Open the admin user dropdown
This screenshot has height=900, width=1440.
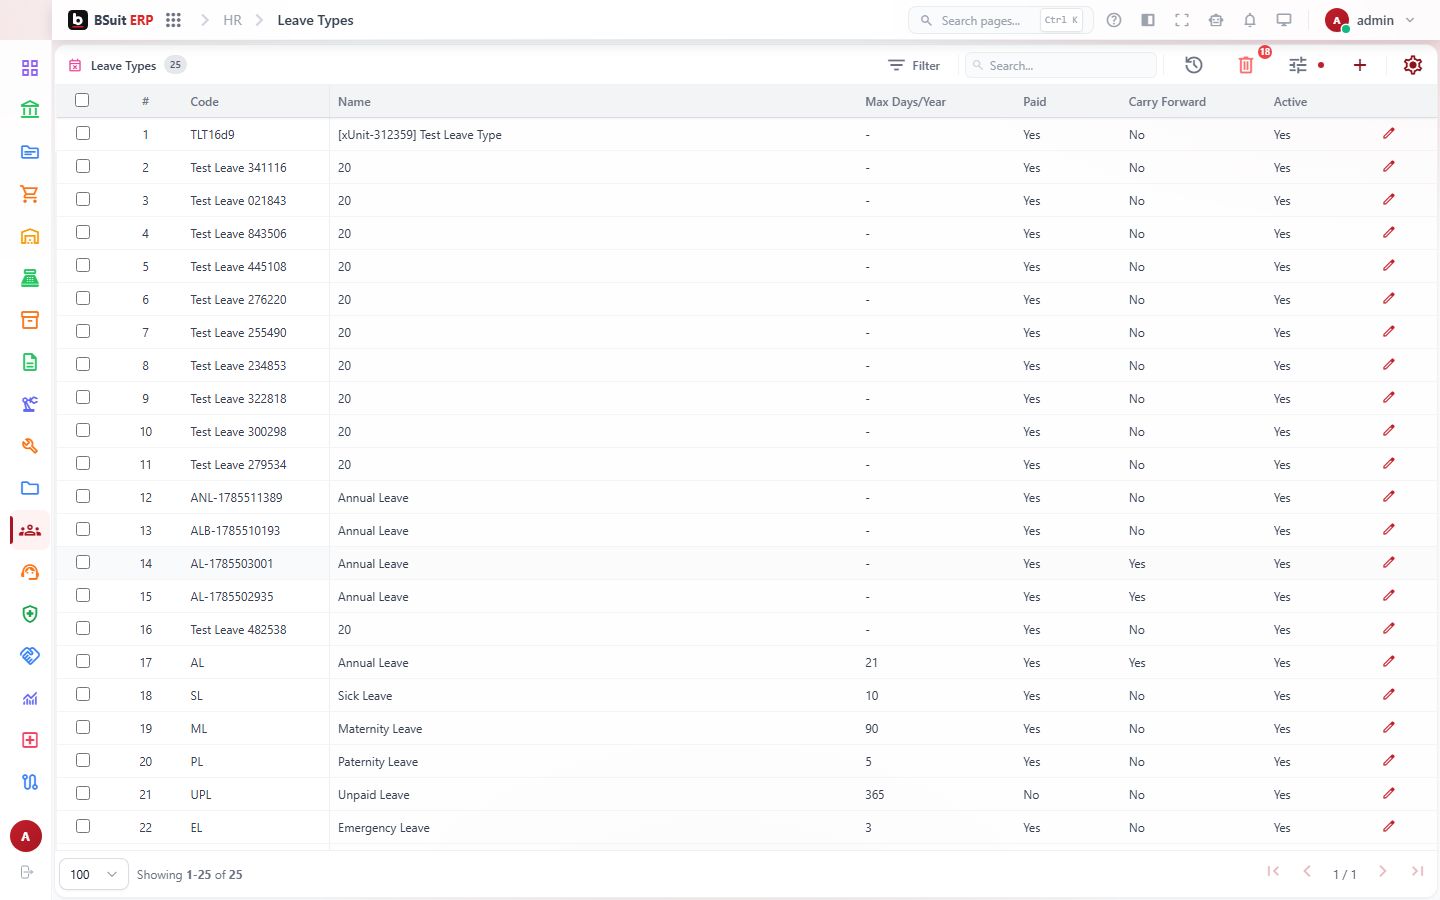pos(1370,20)
